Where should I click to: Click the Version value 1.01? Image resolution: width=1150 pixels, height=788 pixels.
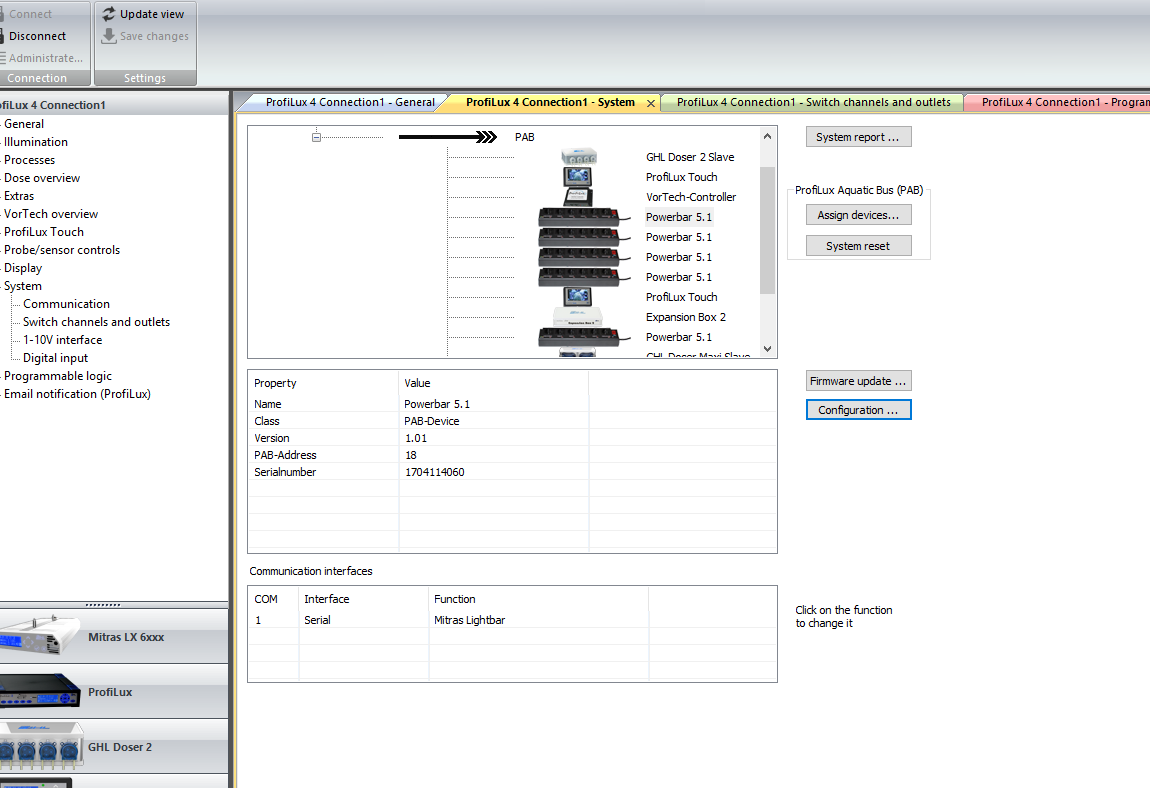point(416,438)
